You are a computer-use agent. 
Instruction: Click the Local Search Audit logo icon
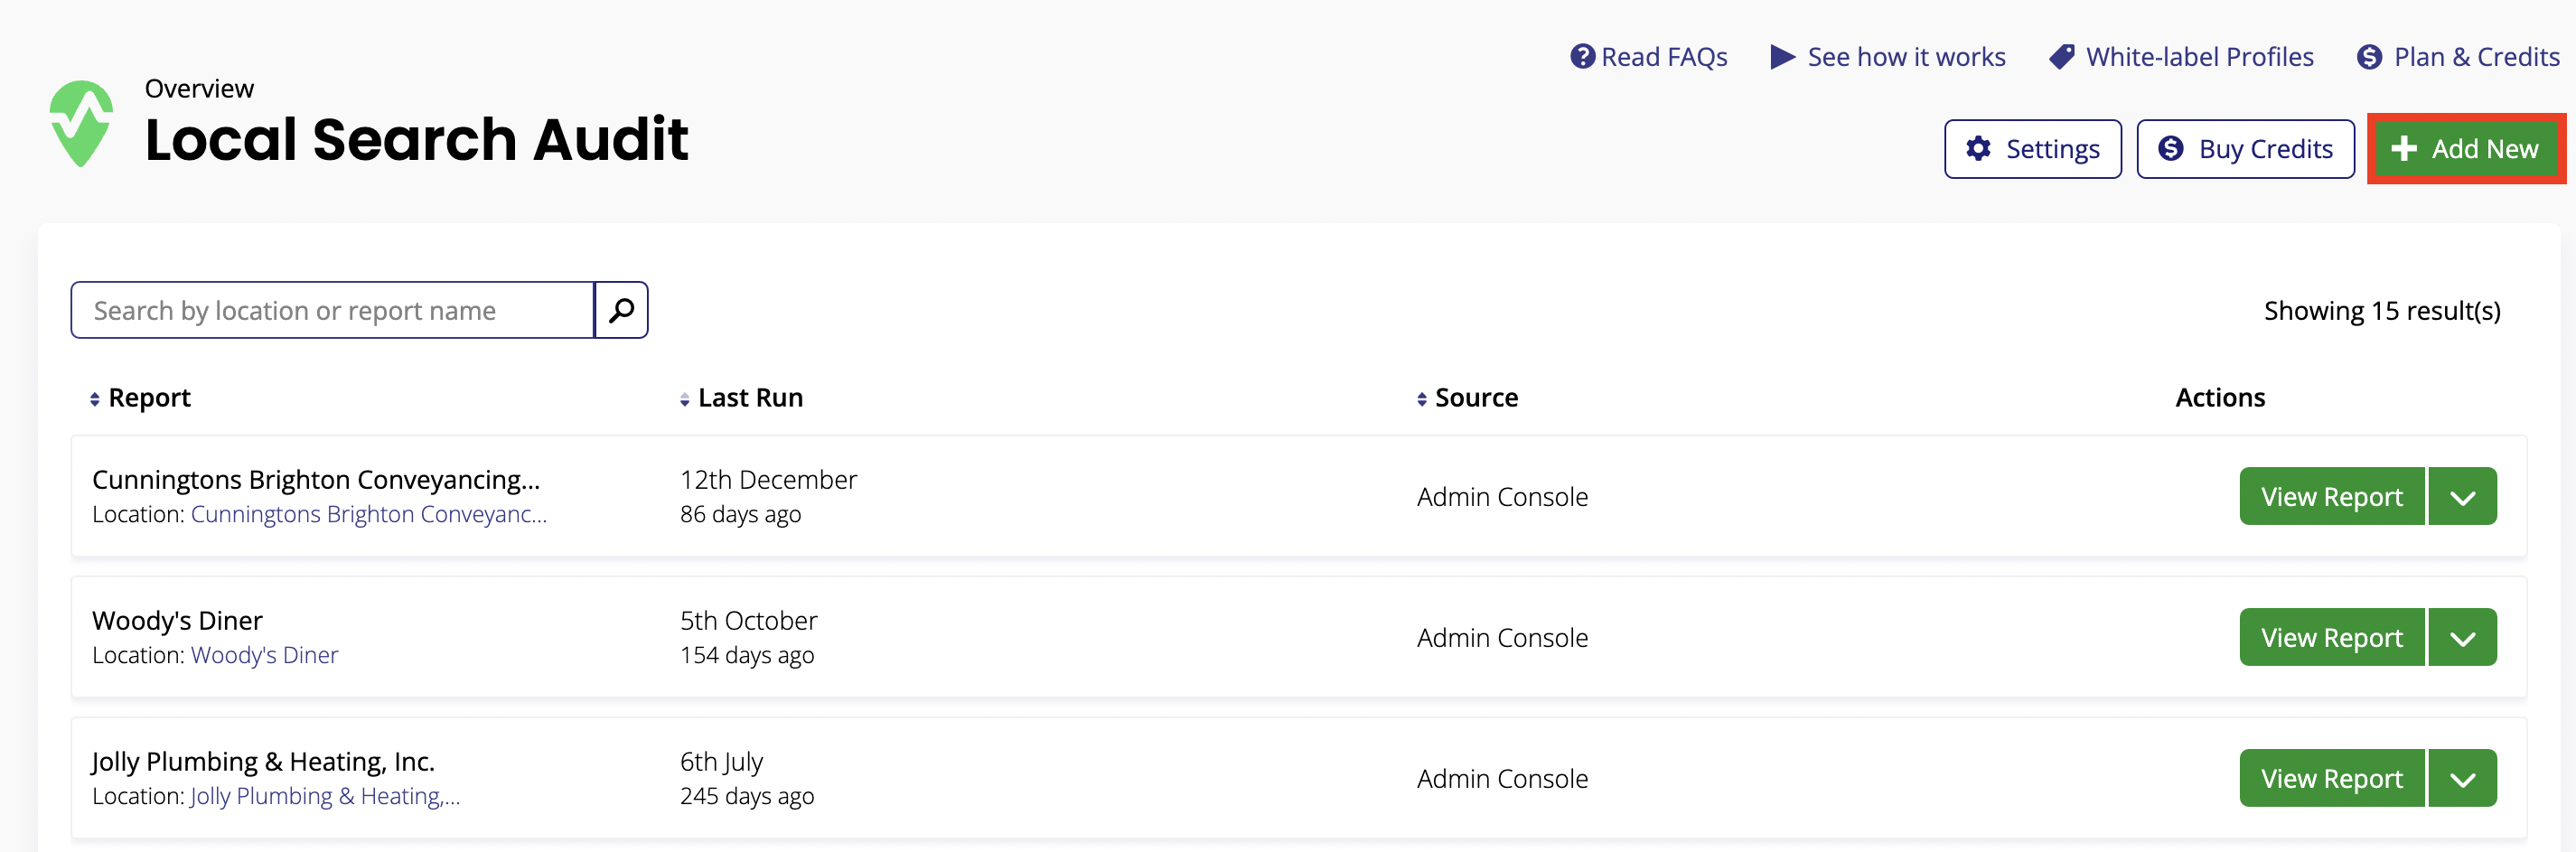point(81,123)
